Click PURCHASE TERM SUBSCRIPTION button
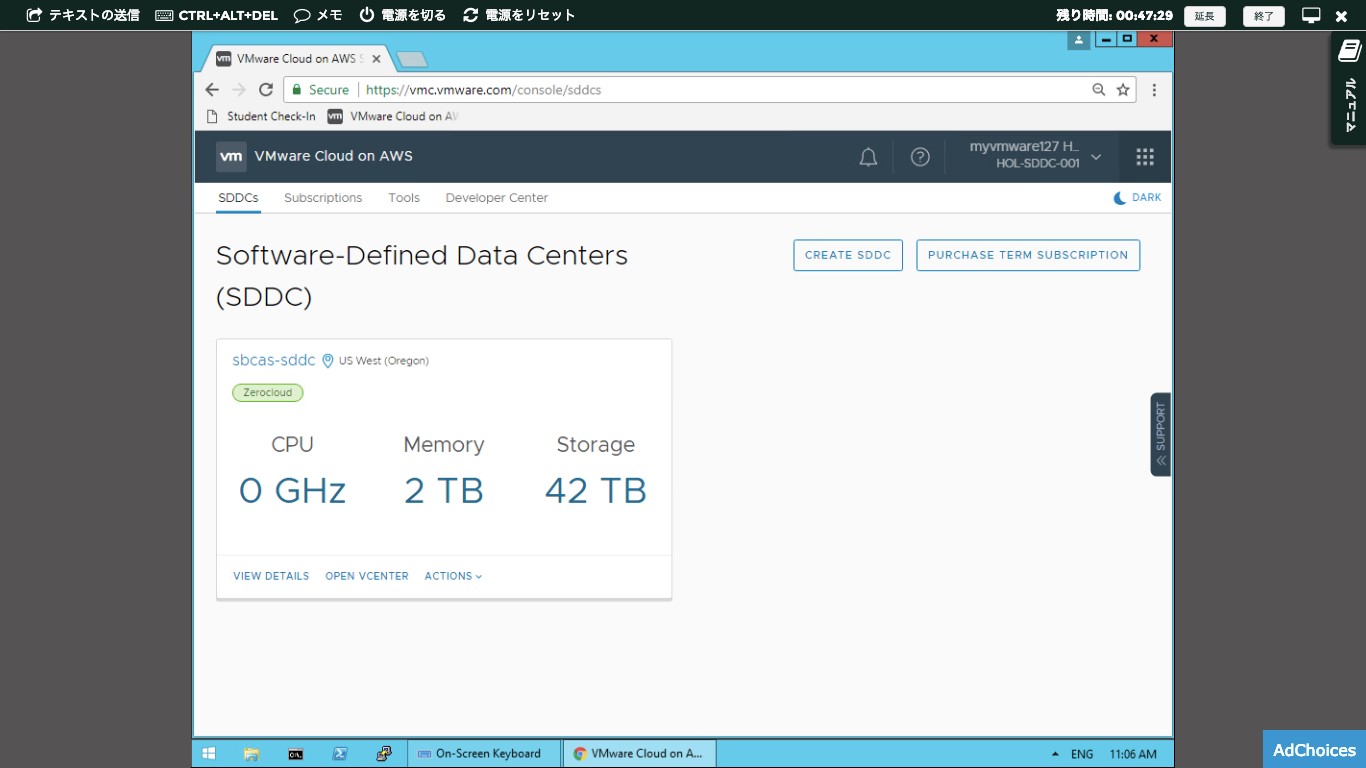Viewport: 1366px width, 768px height. pyautogui.click(x=1028, y=255)
